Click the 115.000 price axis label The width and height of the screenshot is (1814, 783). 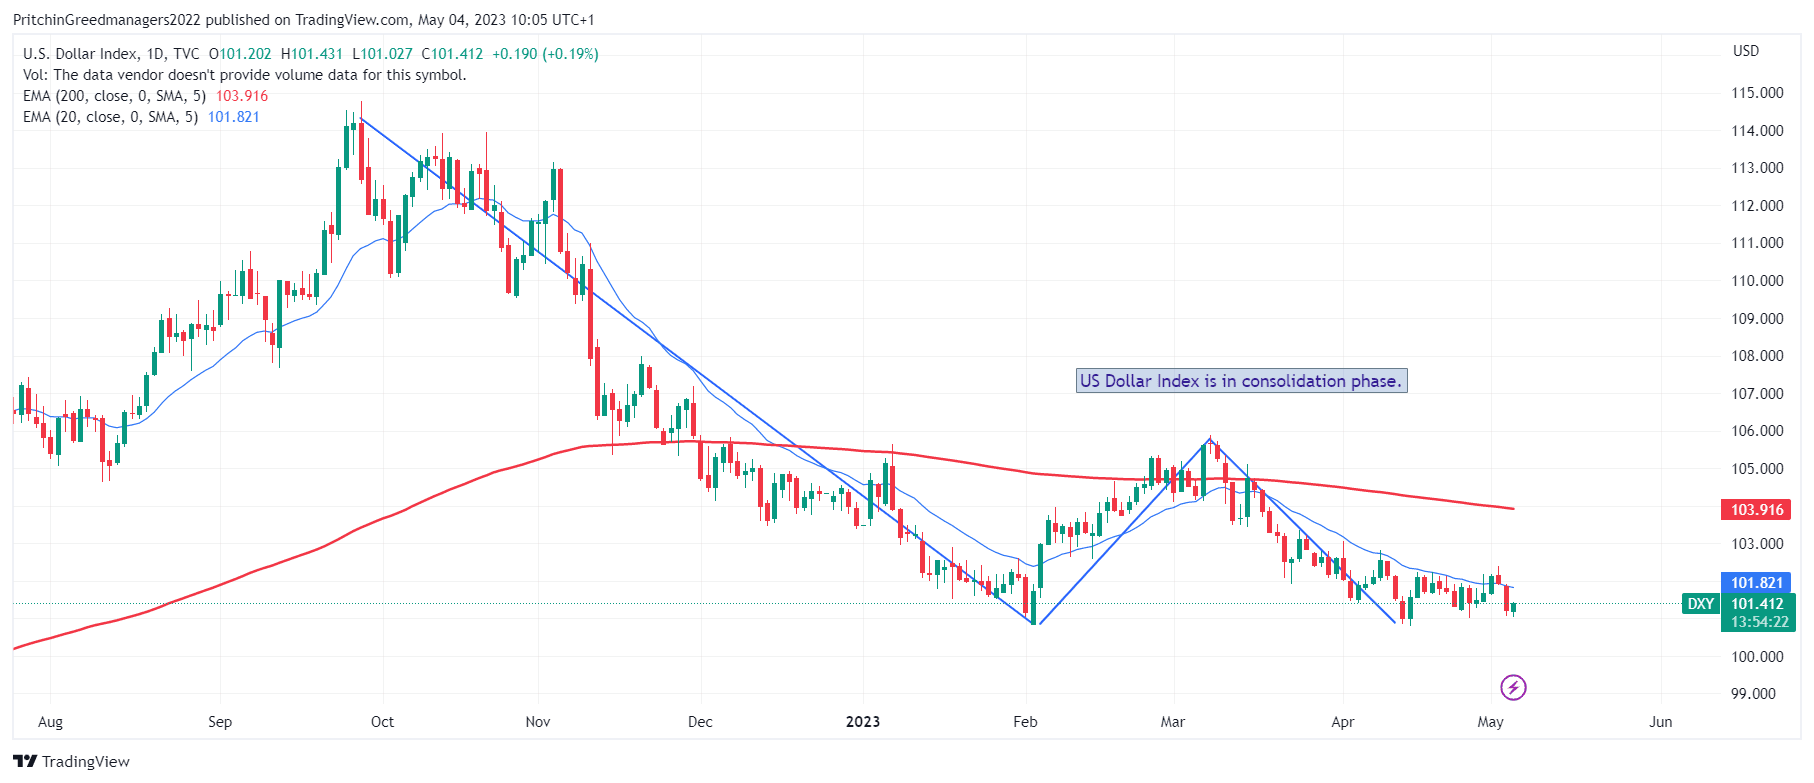[1757, 93]
